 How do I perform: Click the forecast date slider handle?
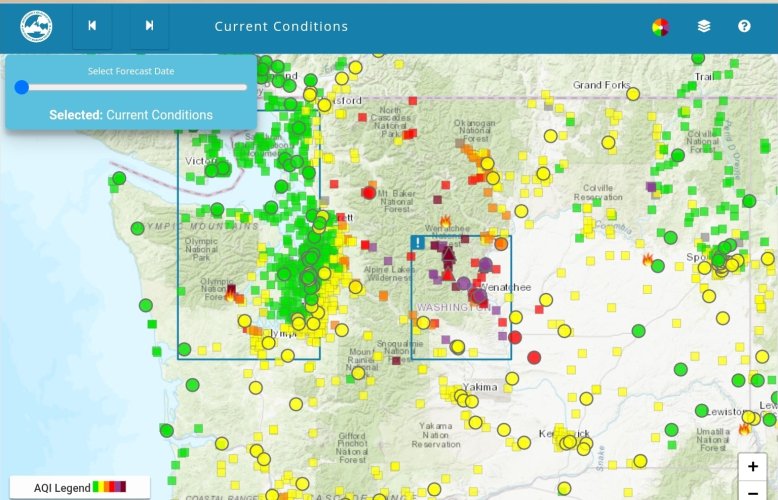coord(21,88)
